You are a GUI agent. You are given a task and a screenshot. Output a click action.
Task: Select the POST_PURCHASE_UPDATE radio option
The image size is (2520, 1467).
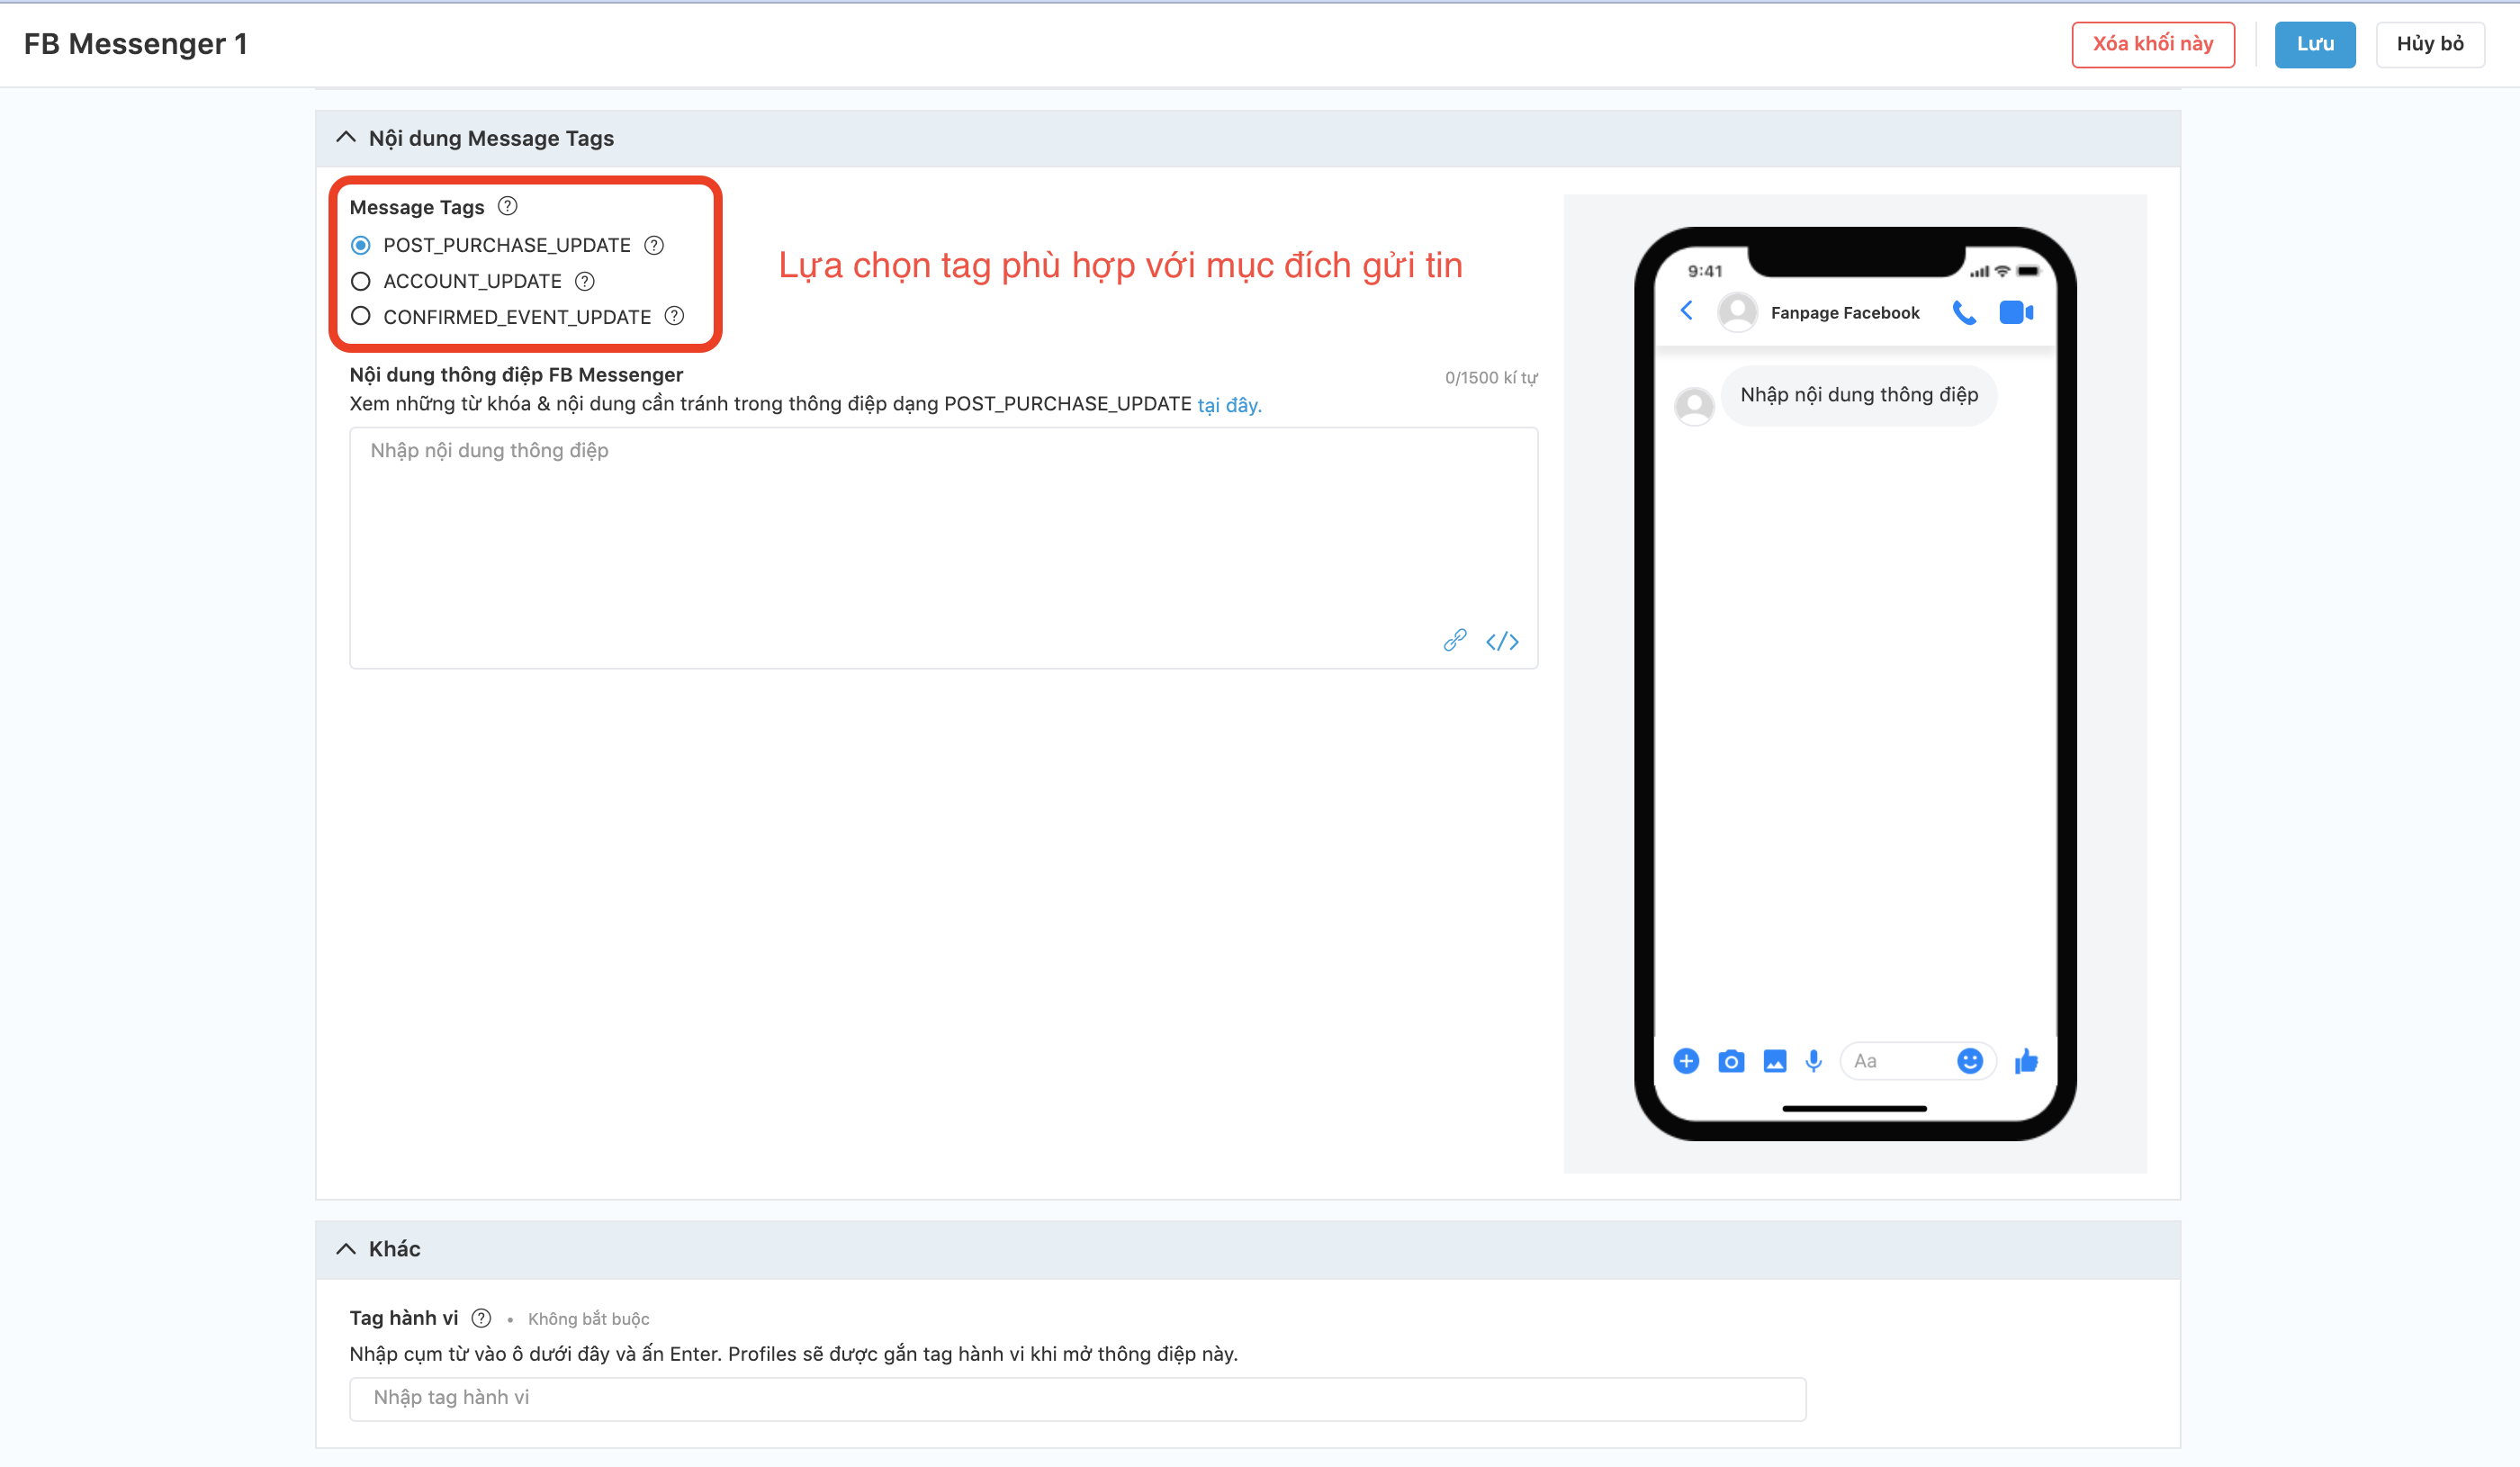click(361, 245)
